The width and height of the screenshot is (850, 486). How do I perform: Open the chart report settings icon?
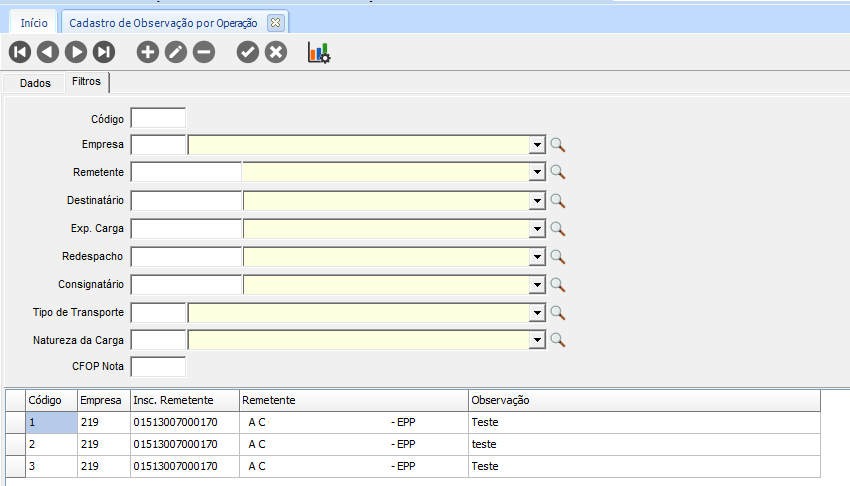click(x=319, y=53)
